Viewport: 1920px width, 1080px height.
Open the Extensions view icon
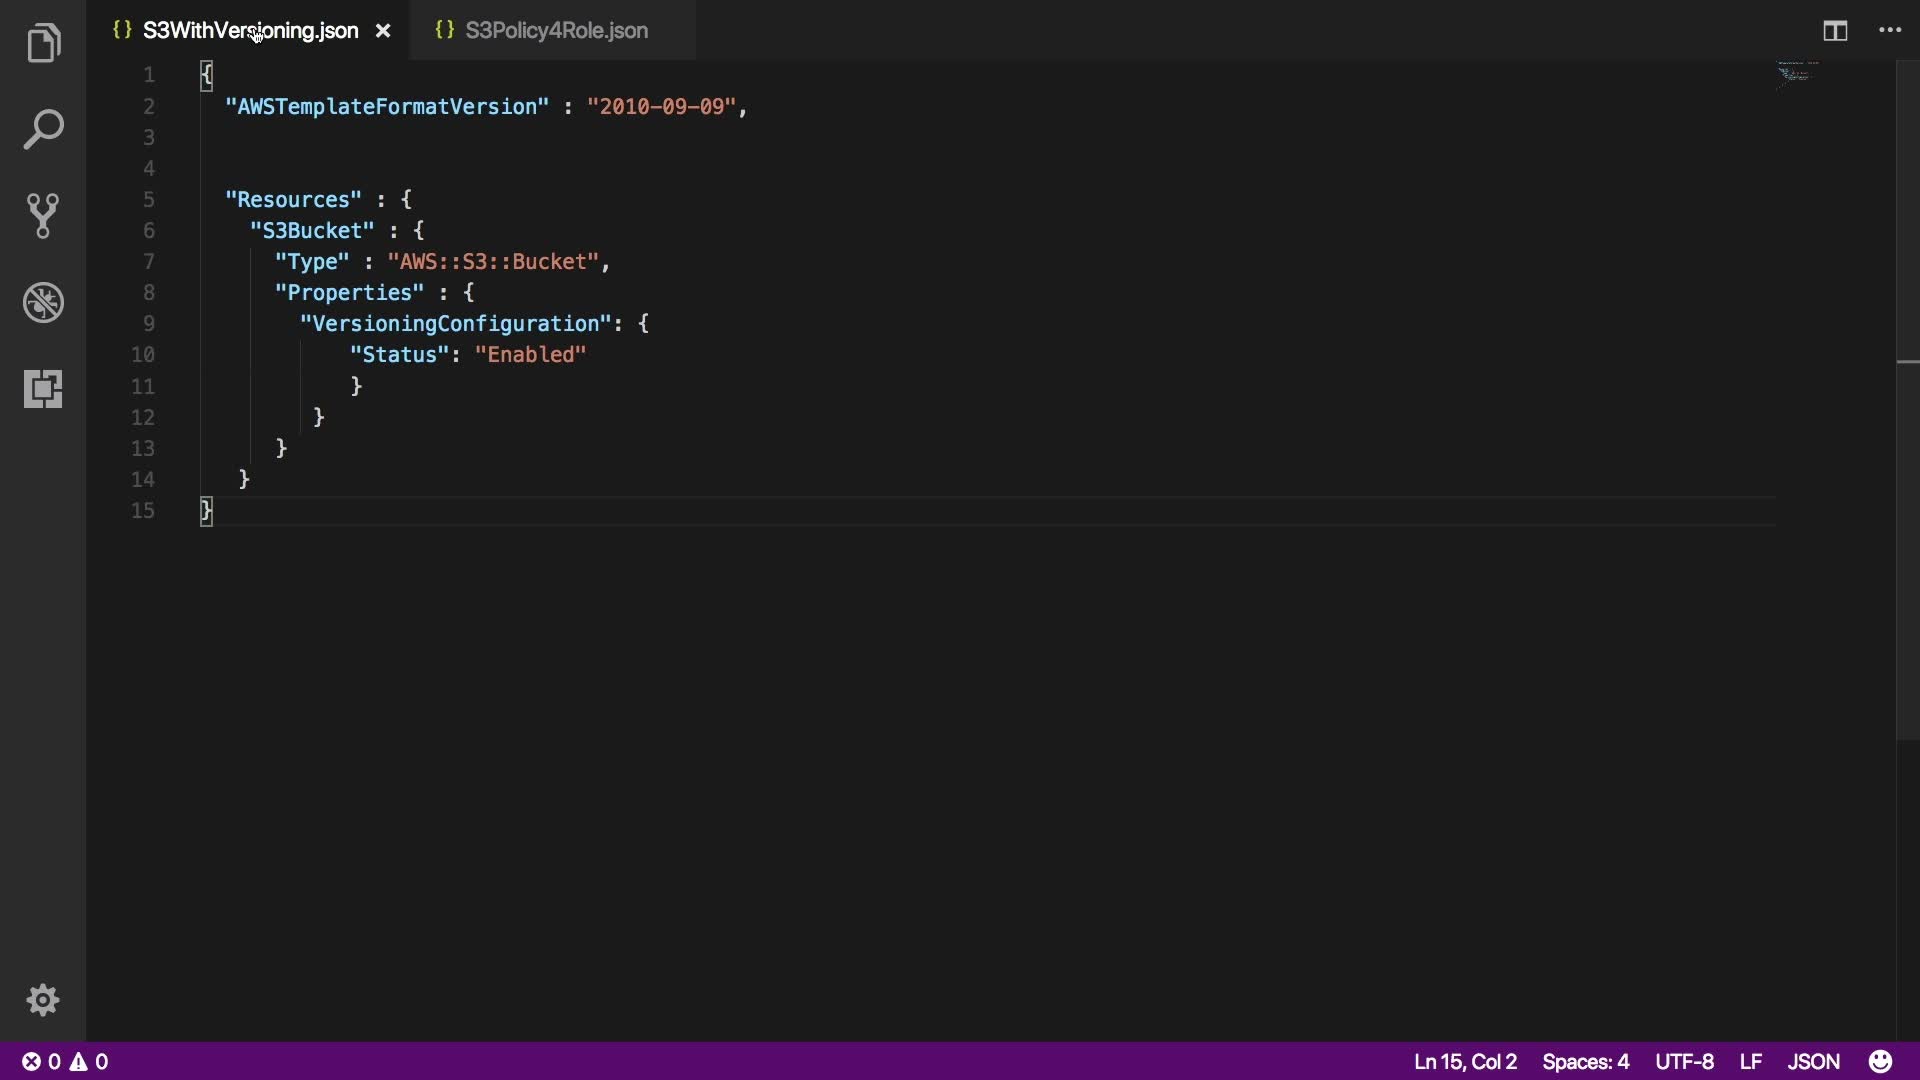click(43, 388)
